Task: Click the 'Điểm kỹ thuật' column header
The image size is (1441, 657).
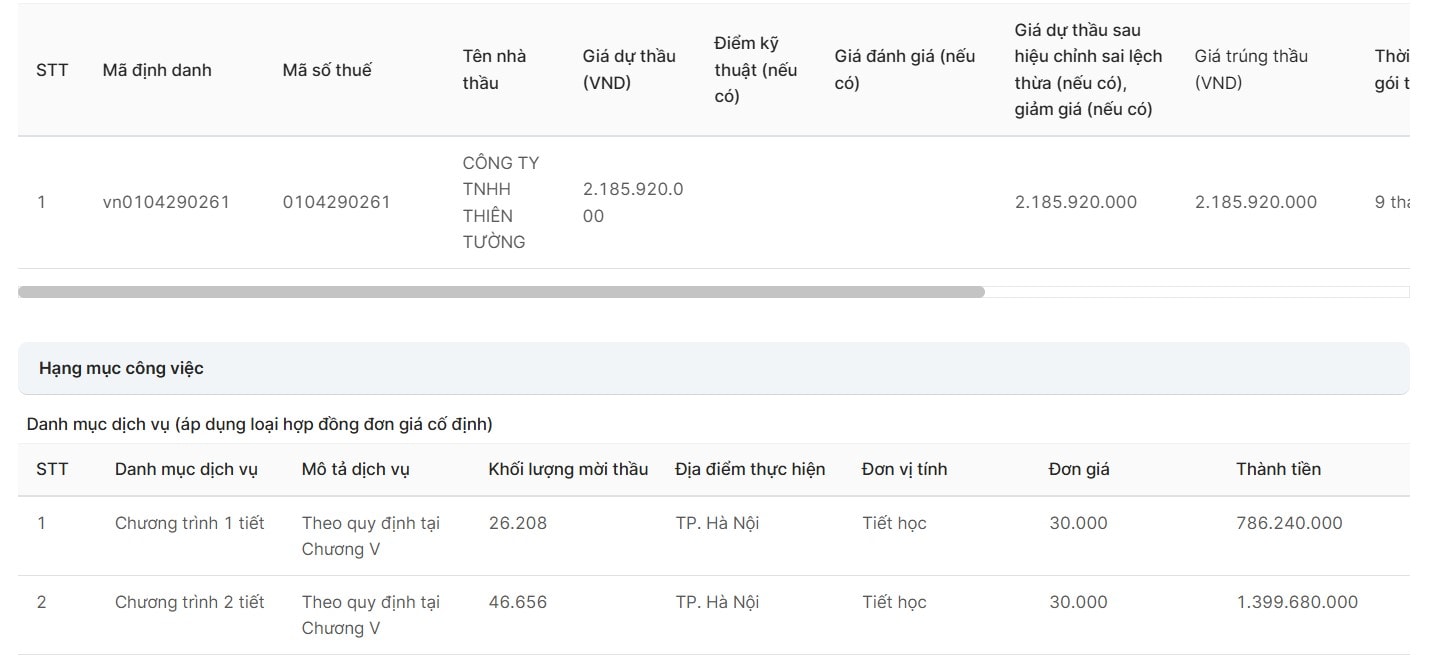Action: click(755, 69)
